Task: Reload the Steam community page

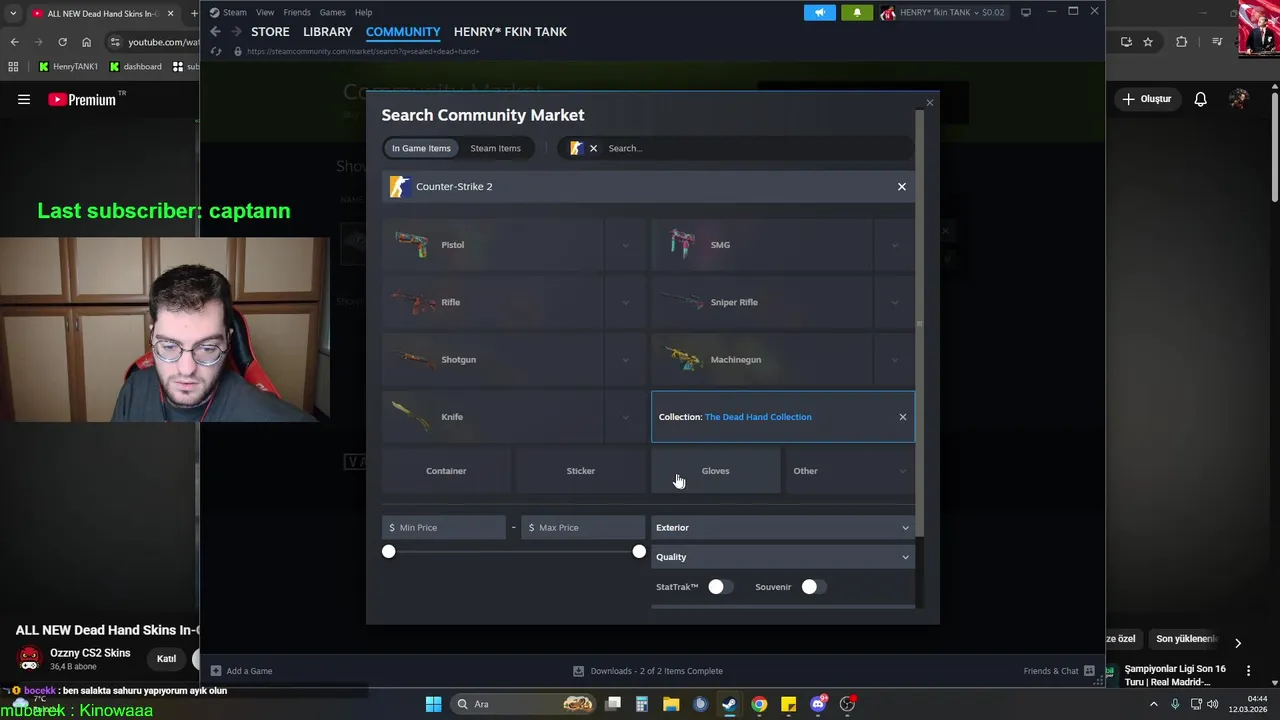Action: [x=215, y=51]
